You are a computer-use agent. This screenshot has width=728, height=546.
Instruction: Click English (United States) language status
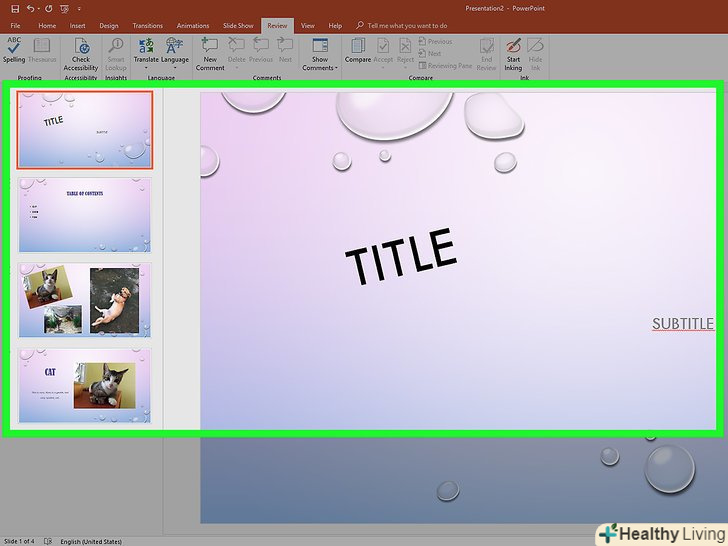(91, 541)
